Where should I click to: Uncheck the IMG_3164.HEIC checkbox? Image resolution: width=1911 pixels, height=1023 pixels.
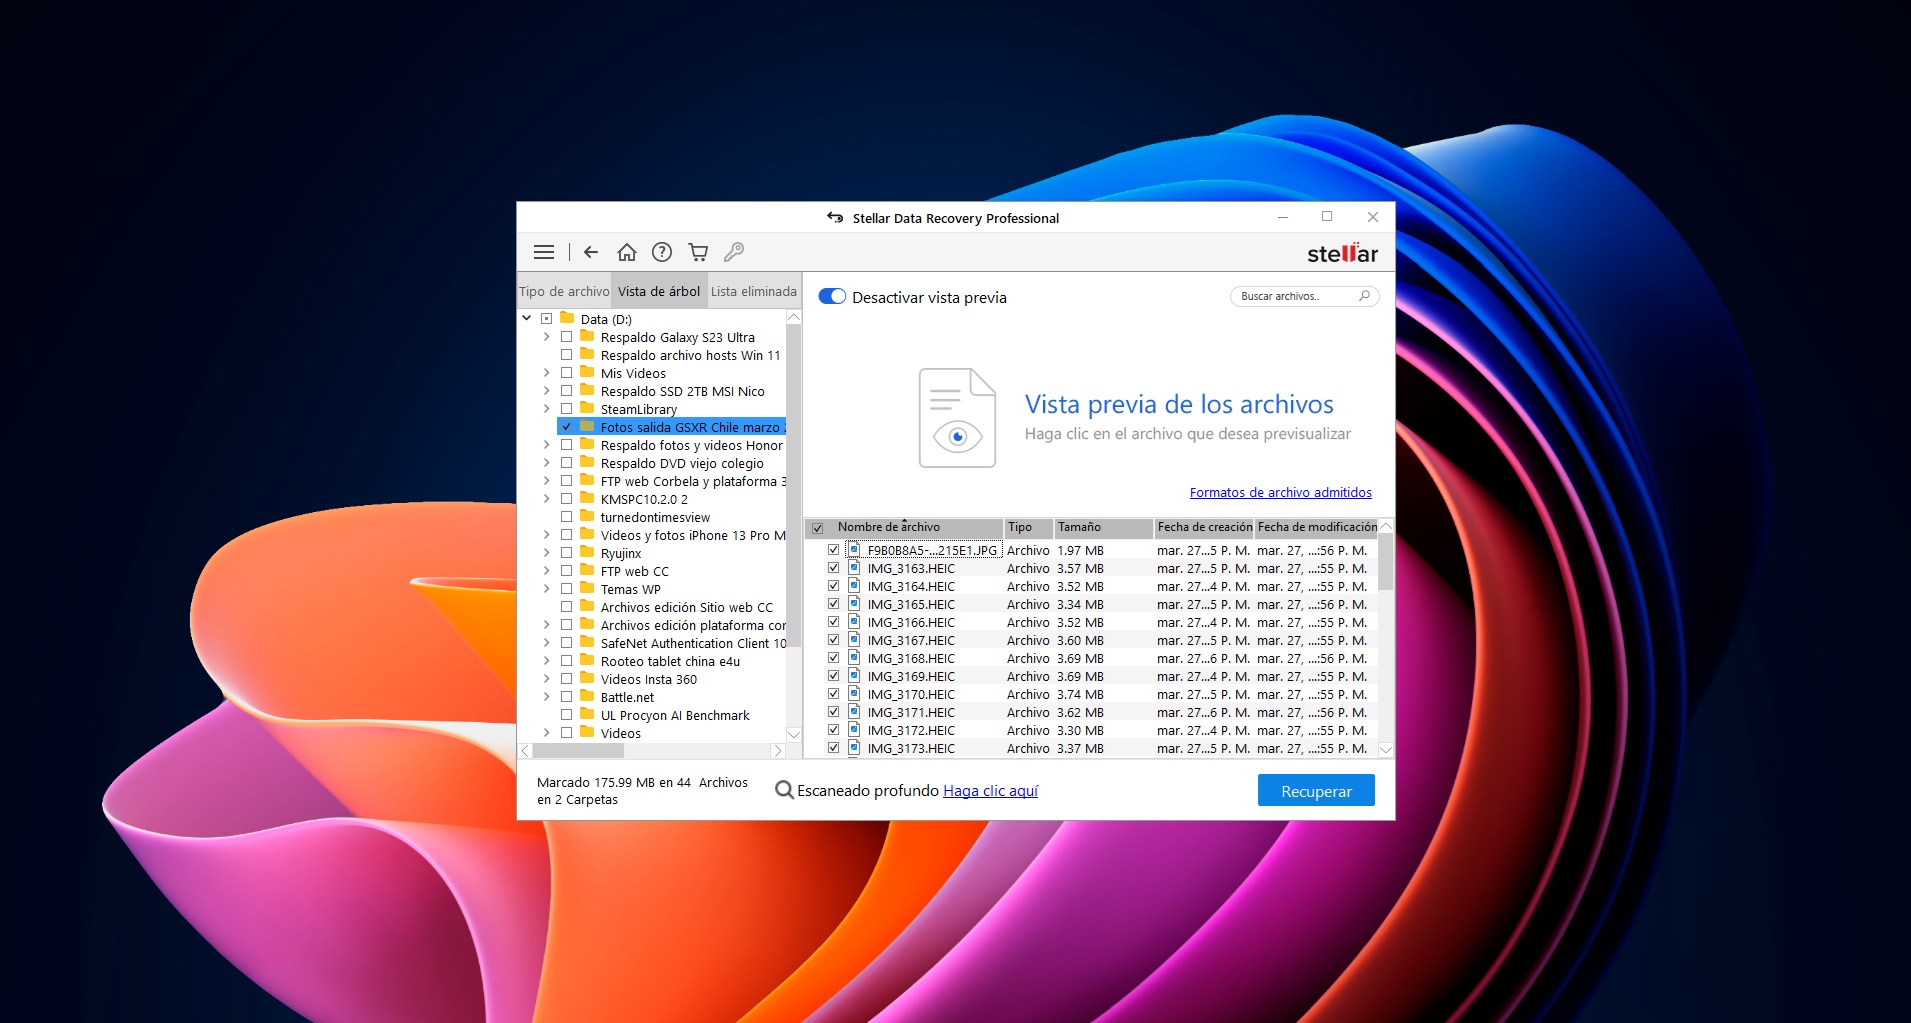point(833,586)
